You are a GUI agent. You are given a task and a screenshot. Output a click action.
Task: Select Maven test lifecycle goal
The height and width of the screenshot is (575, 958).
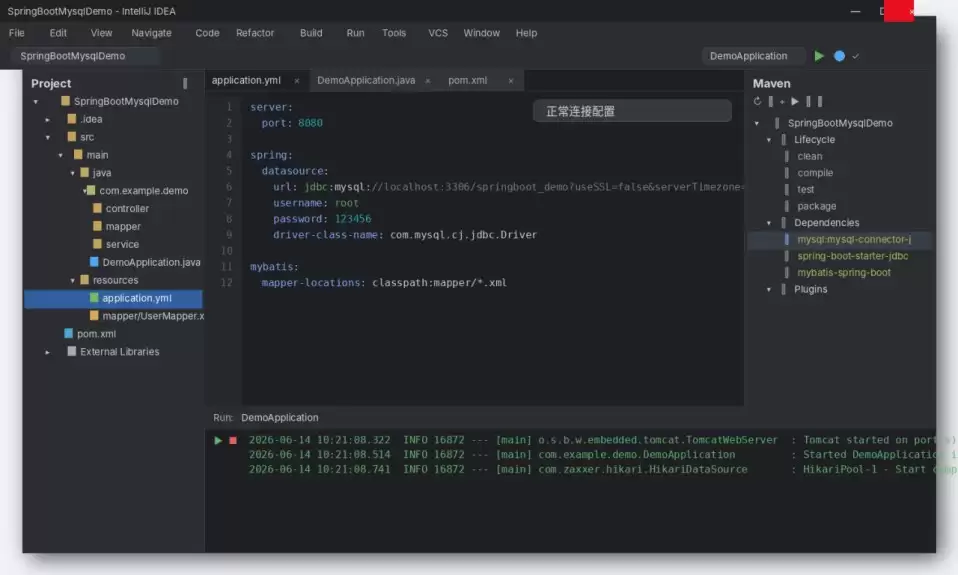pos(805,189)
